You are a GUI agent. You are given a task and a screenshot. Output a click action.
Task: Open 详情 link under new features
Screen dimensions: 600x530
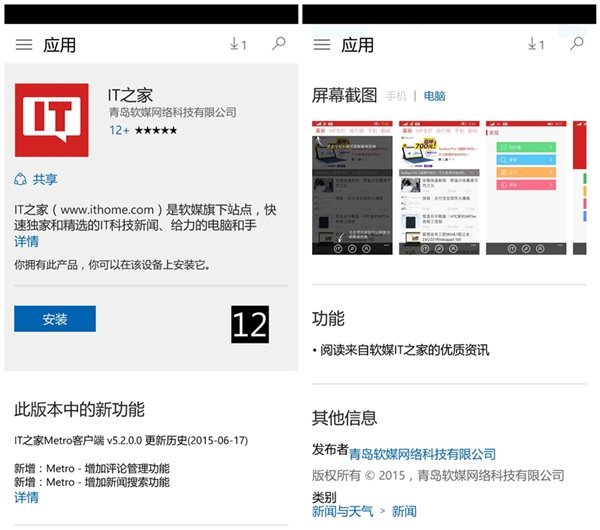coord(26,497)
